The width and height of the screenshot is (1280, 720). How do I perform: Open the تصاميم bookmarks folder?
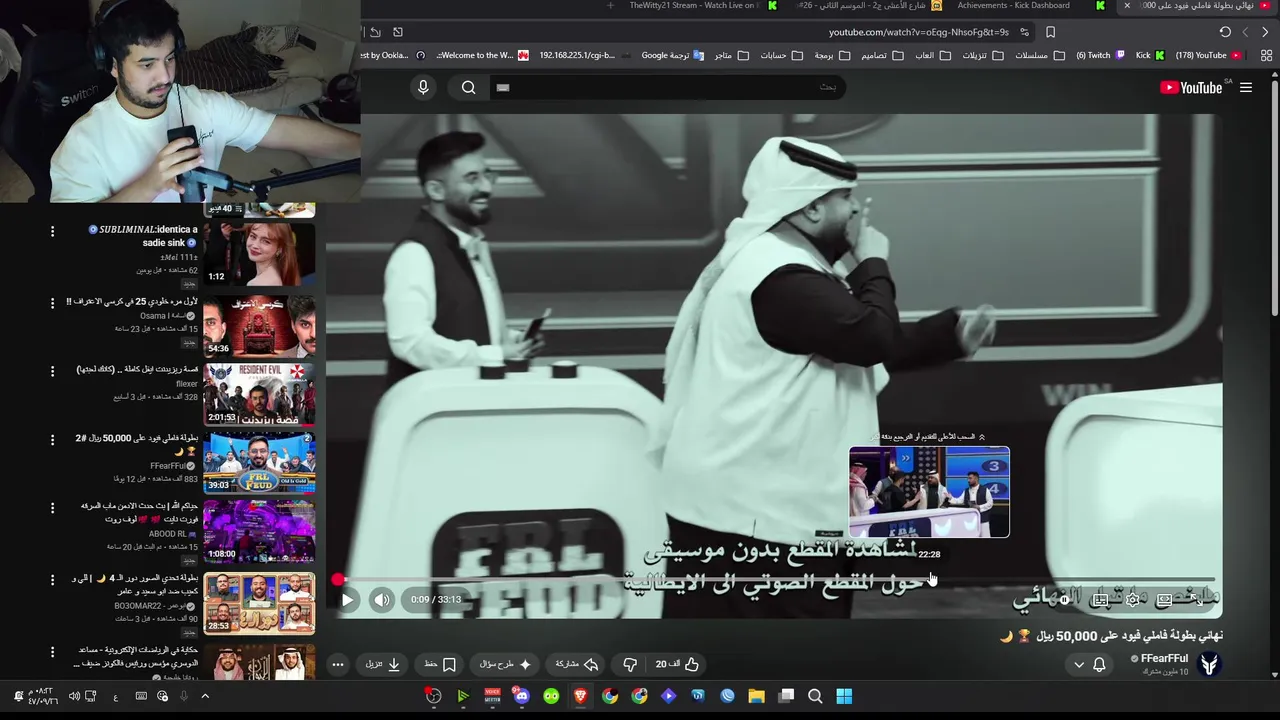pyautogui.click(x=881, y=55)
